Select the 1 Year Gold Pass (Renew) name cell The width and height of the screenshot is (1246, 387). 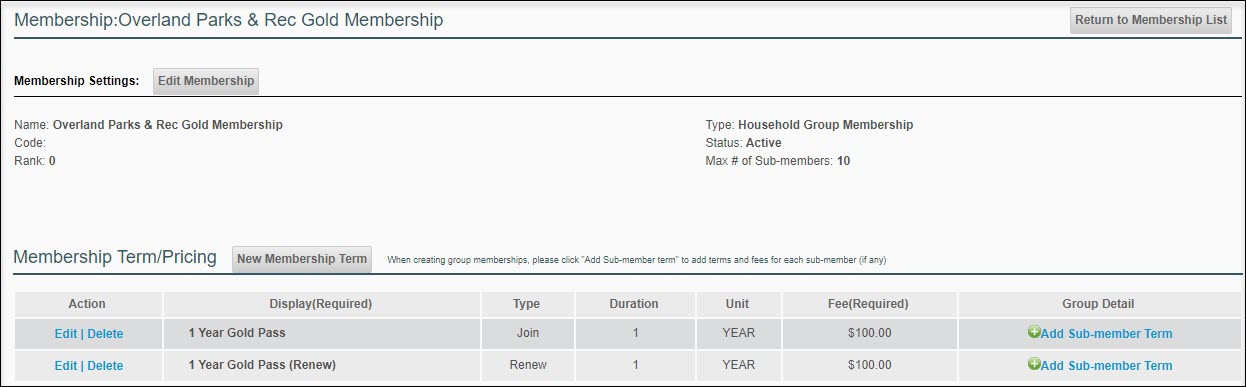click(321, 365)
